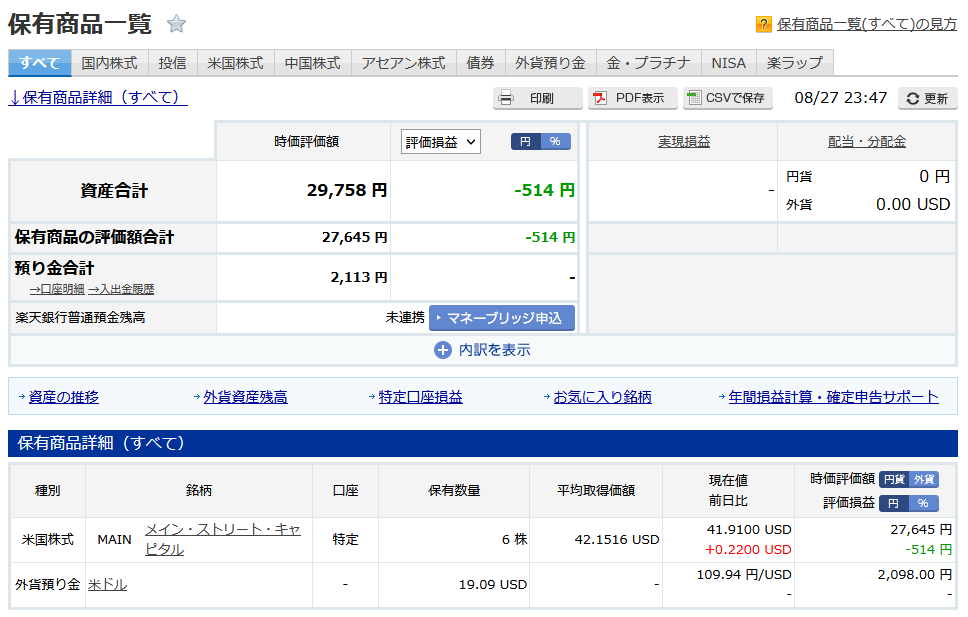Click the マネーブリッジ申込 button
This screenshot has height=617, width=968.
coord(502,318)
